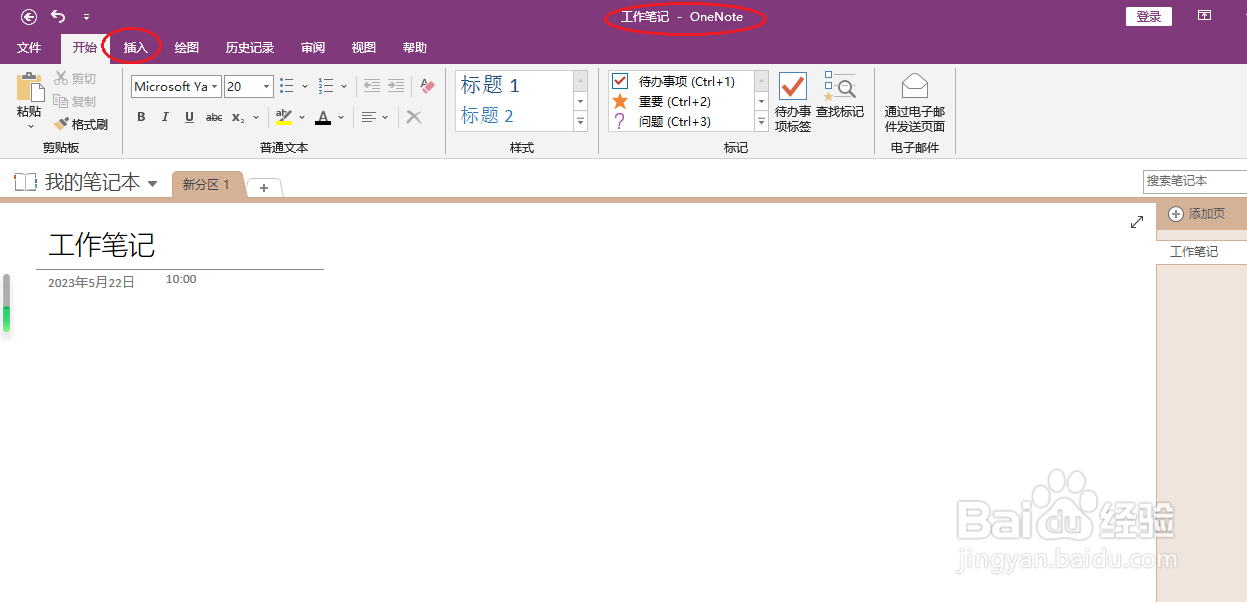
Task: Click the 搜索笔记本 search field
Action: [1195, 181]
